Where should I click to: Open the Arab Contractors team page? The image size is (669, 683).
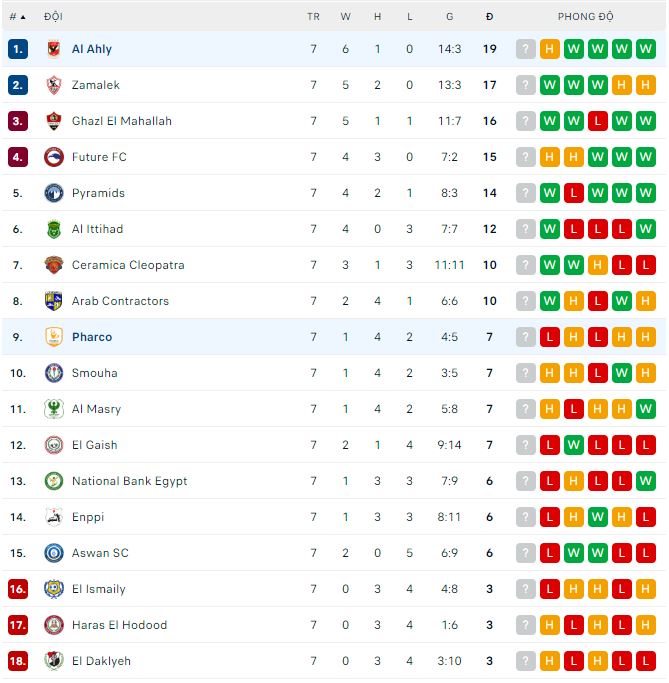click(x=120, y=301)
